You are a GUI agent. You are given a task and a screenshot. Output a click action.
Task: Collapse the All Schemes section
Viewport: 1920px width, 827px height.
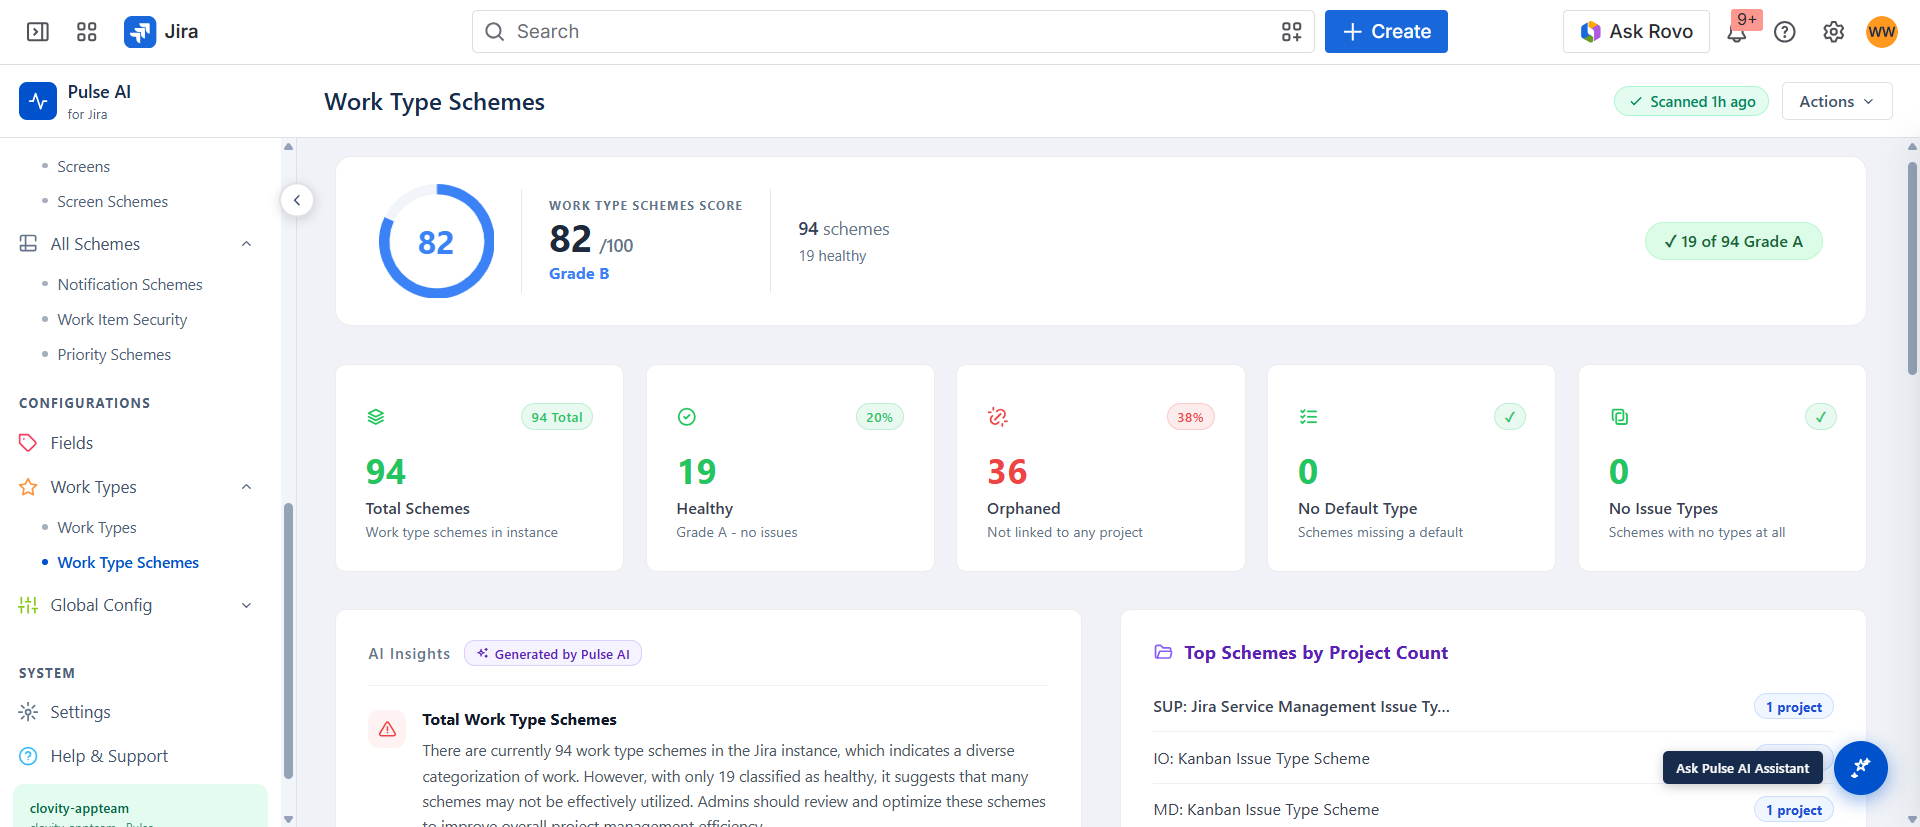[x=246, y=244]
